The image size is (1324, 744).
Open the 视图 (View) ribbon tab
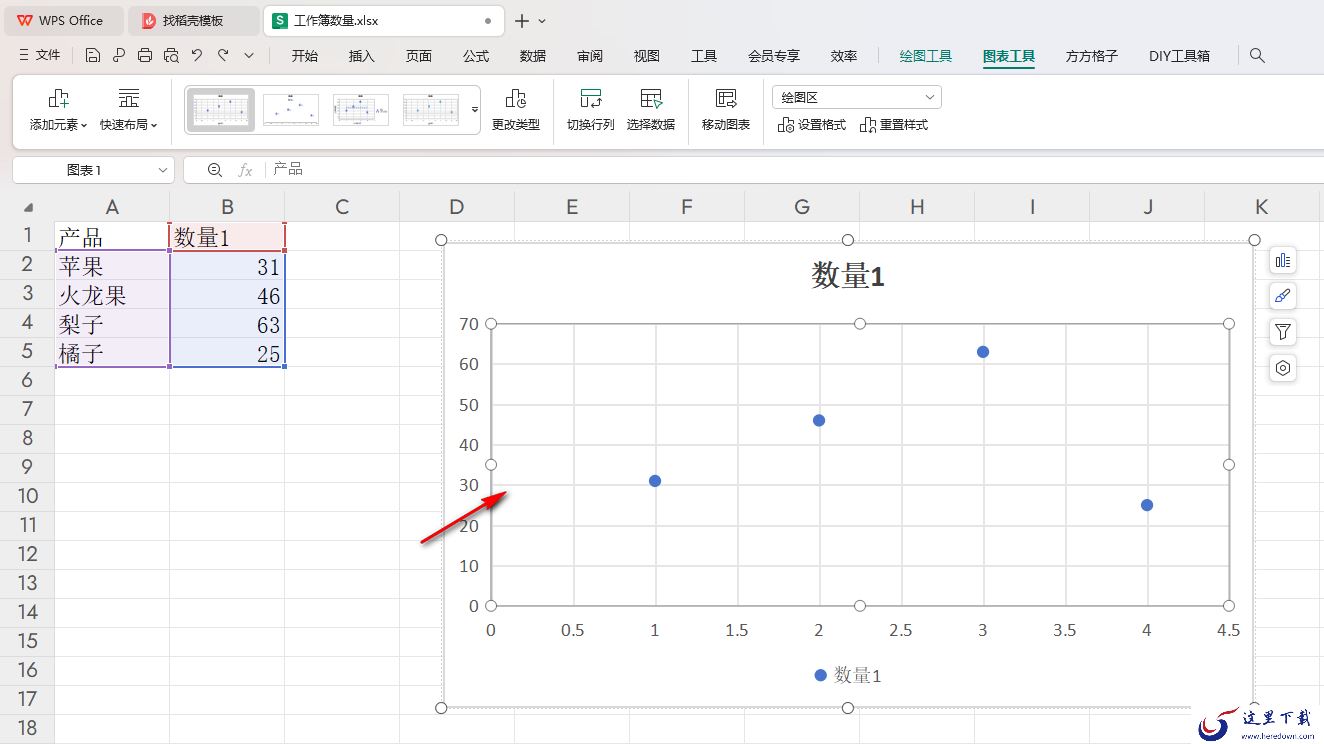[647, 56]
